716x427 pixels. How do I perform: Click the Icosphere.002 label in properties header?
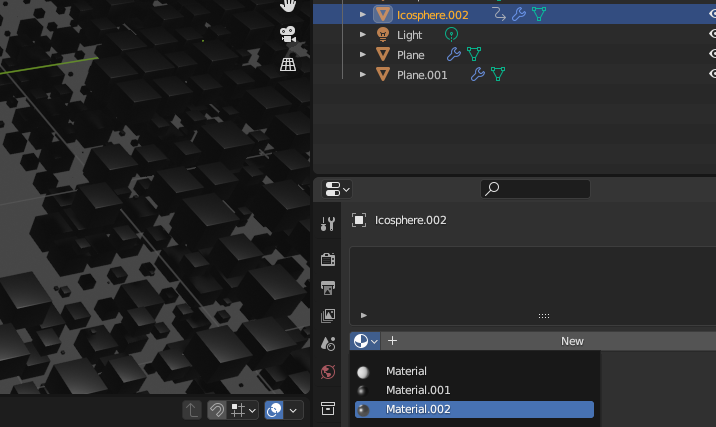[411, 220]
